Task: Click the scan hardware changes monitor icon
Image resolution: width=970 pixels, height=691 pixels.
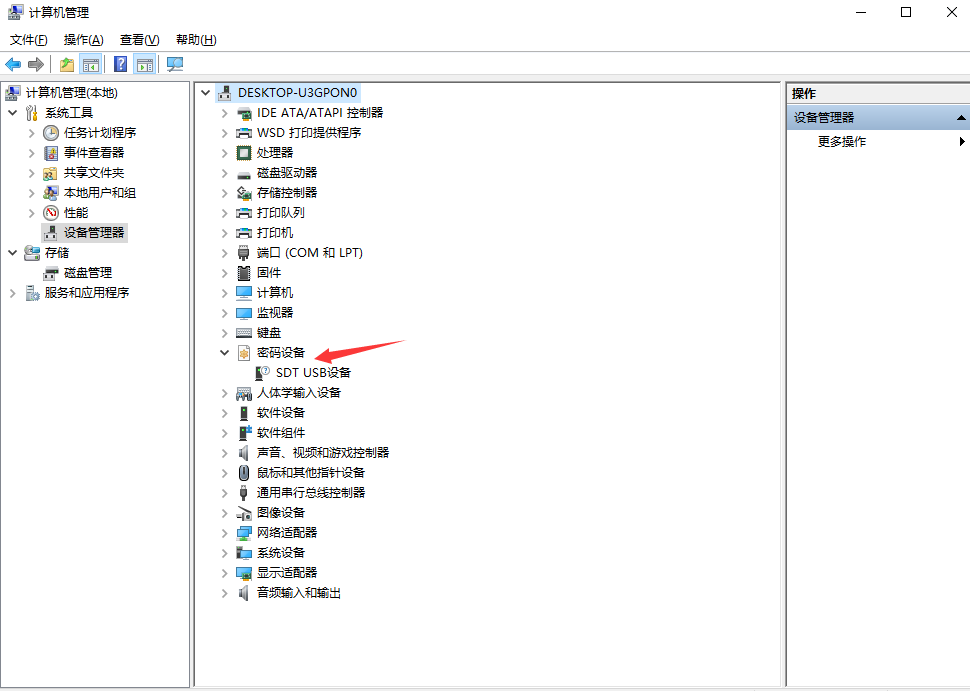Action: 175,64
